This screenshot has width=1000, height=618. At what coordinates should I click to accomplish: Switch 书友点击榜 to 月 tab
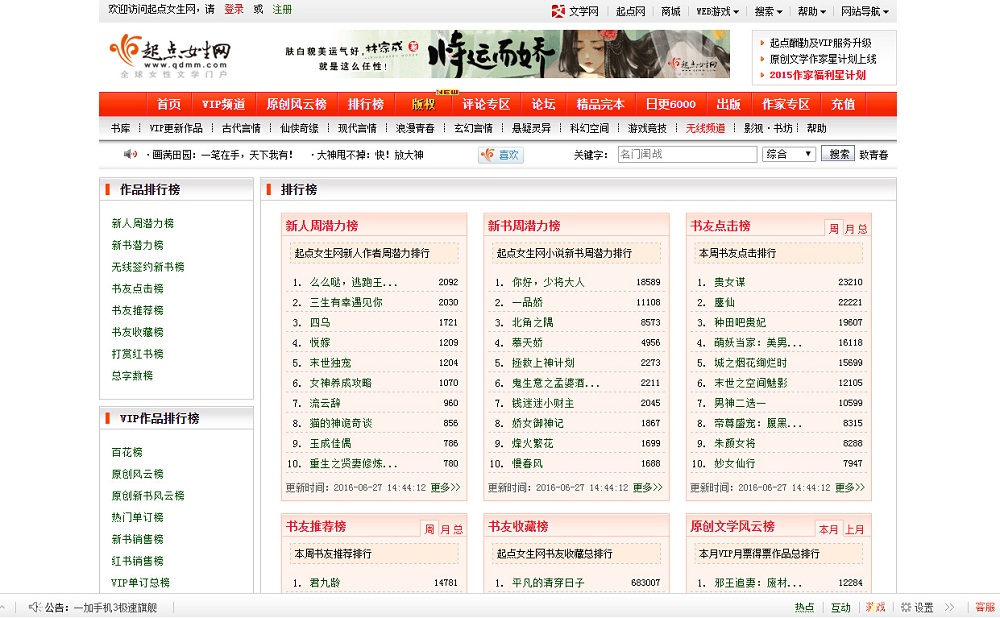click(x=849, y=229)
